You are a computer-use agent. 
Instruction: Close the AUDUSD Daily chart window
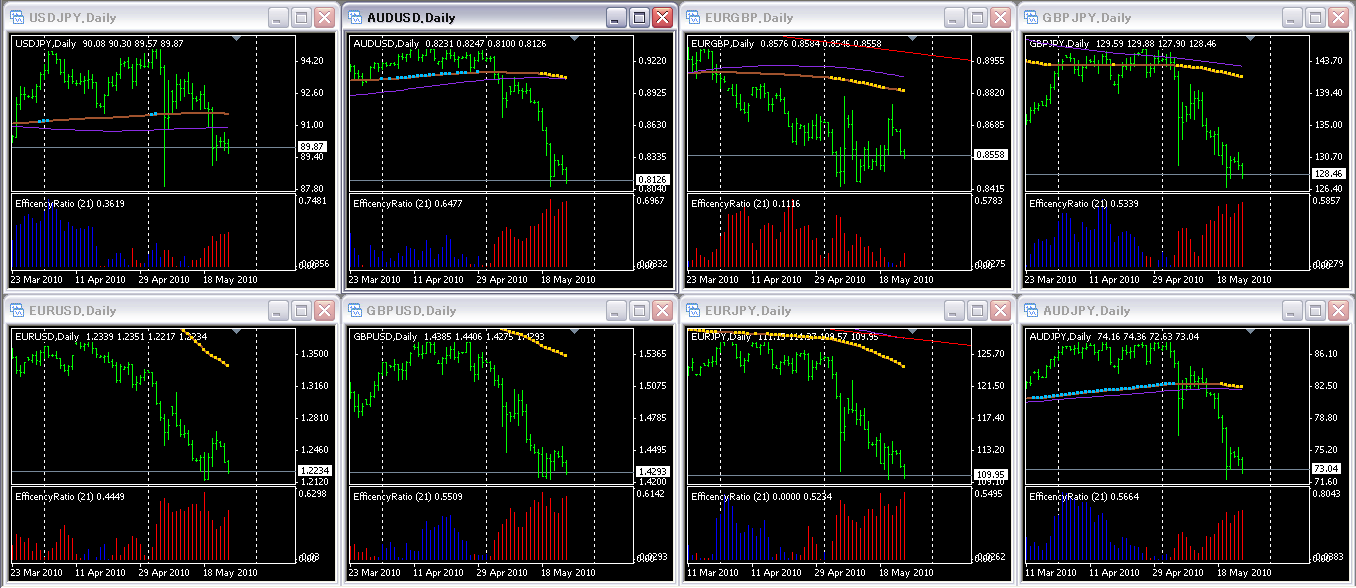pos(662,18)
